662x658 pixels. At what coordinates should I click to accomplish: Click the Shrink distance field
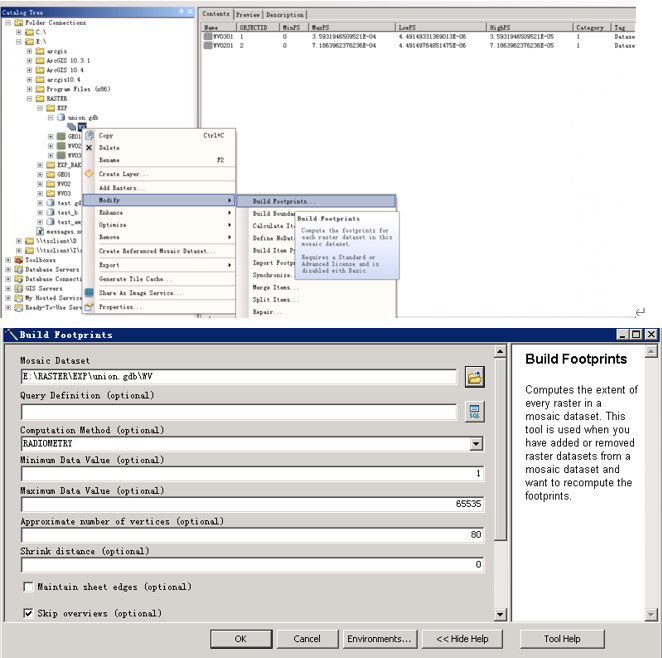[x=252, y=565]
